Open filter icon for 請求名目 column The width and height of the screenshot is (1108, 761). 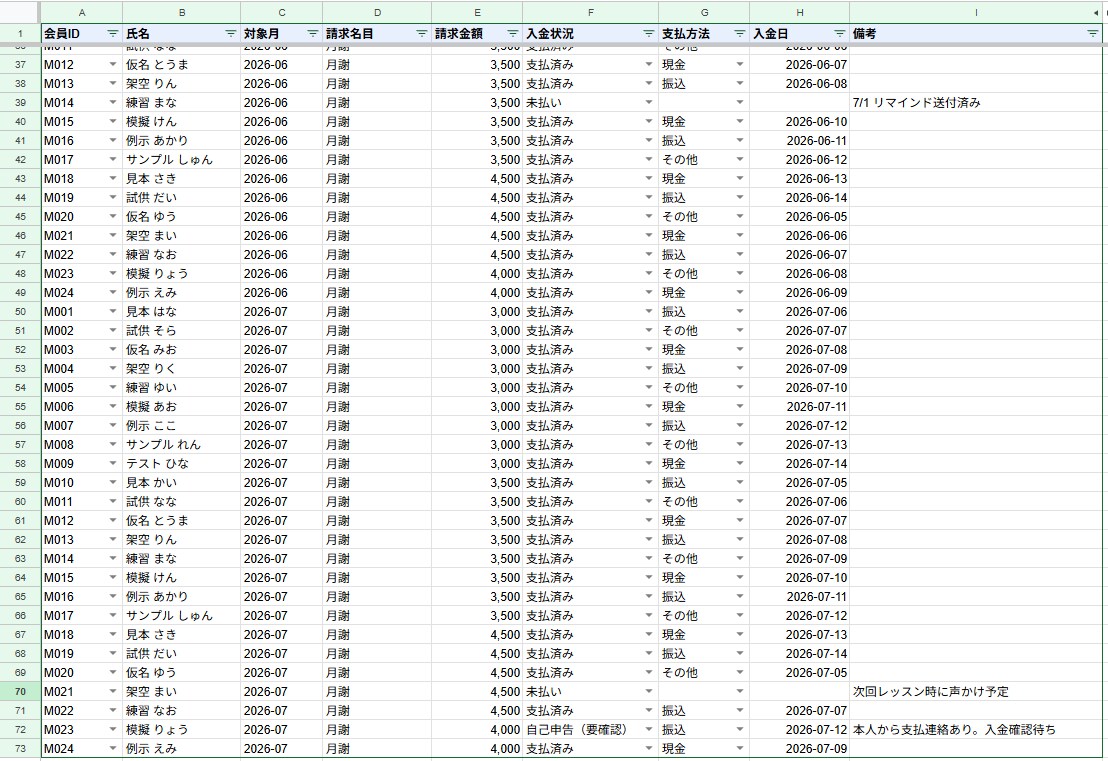[421, 33]
